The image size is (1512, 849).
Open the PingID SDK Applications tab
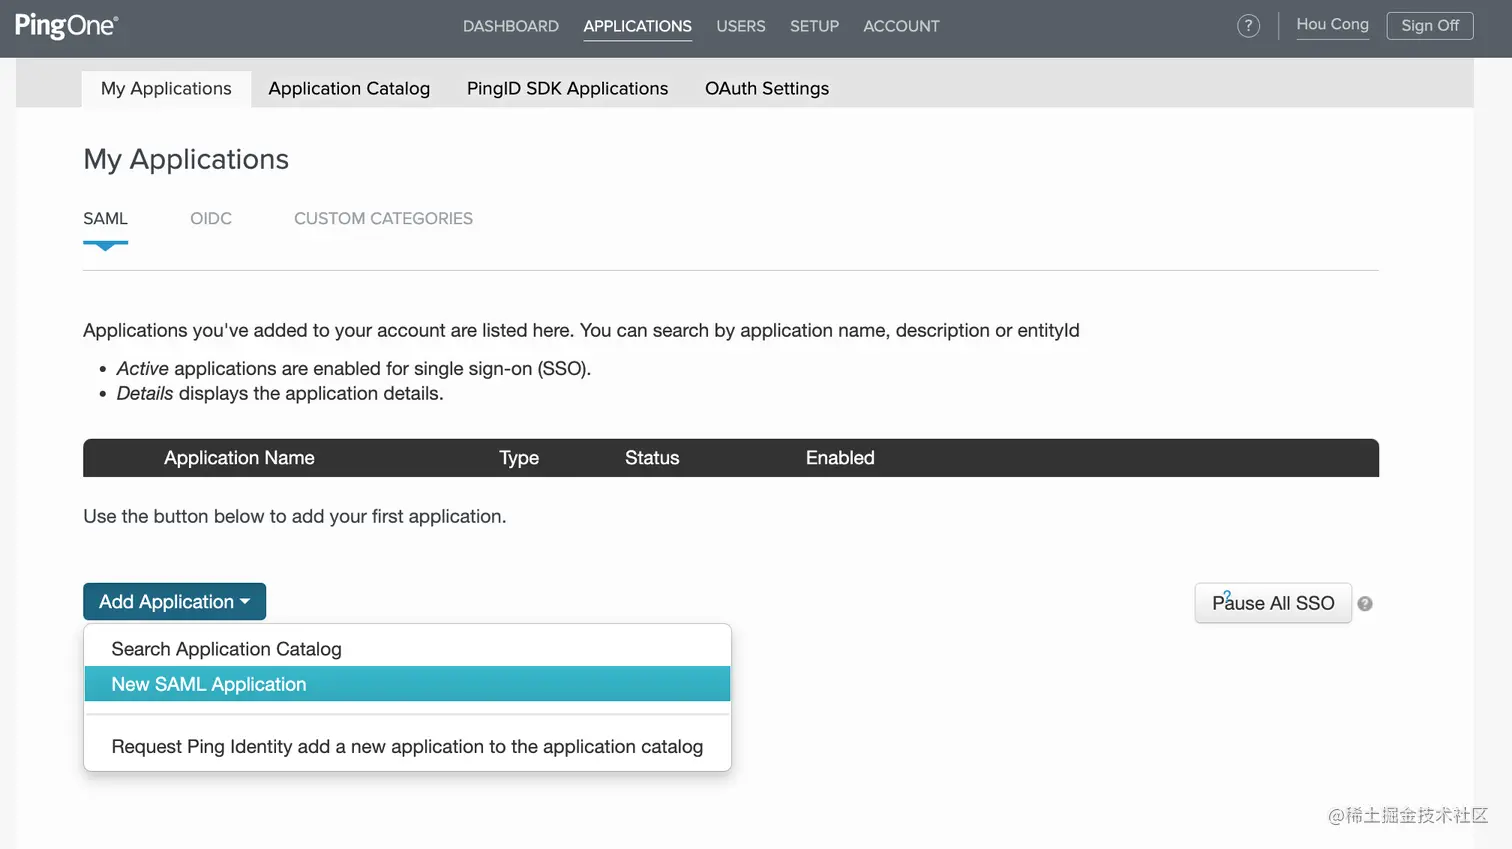point(567,88)
